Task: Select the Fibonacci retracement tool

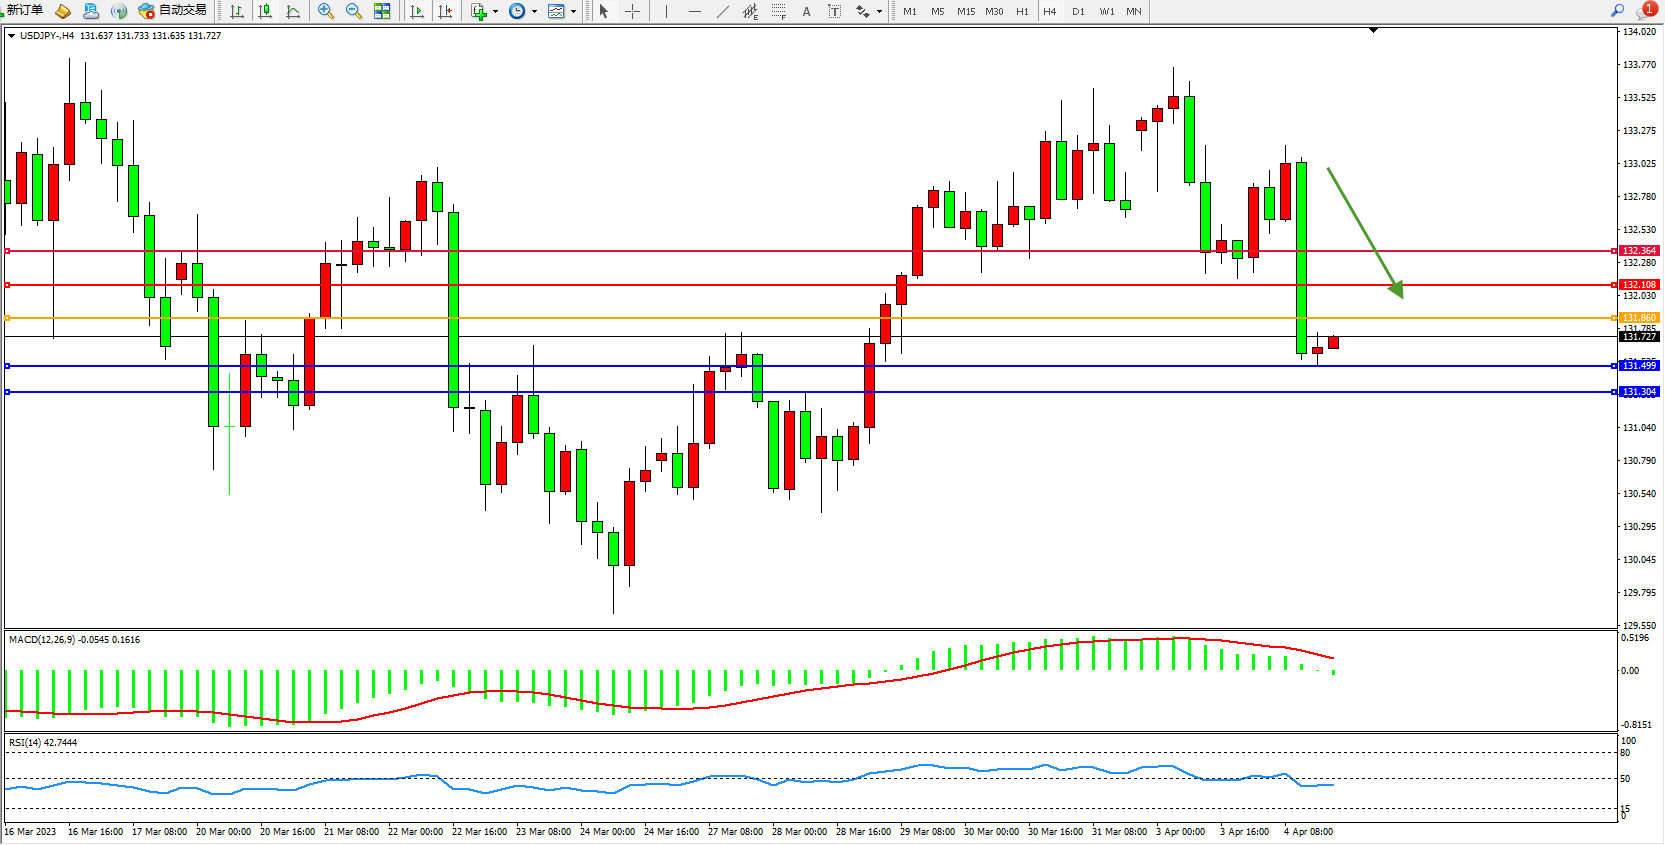Action: click(778, 11)
